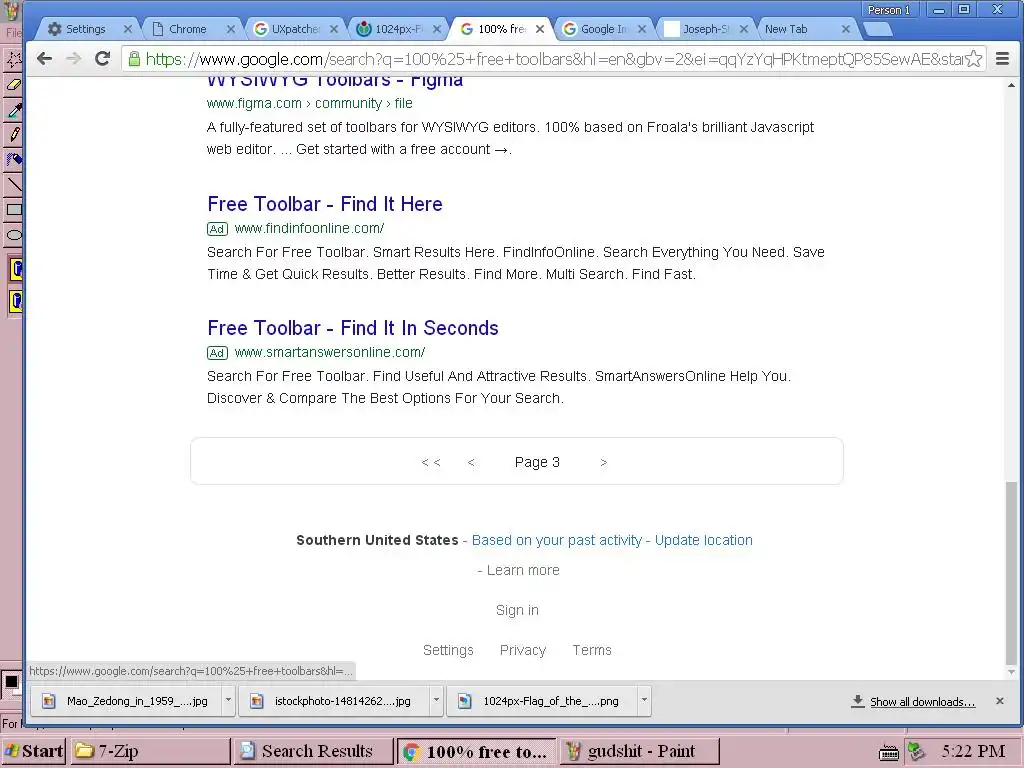Switch to Search Results taskbar window
Screen dimensions: 1024x768
tap(313, 751)
